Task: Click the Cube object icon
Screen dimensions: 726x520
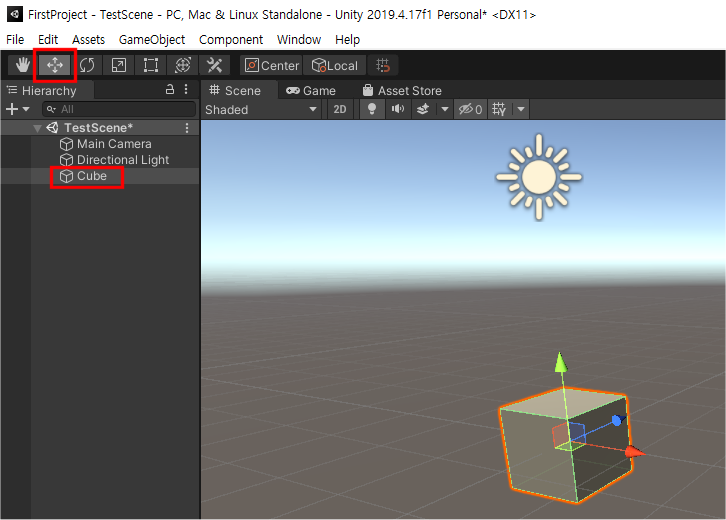Action: point(66,176)
